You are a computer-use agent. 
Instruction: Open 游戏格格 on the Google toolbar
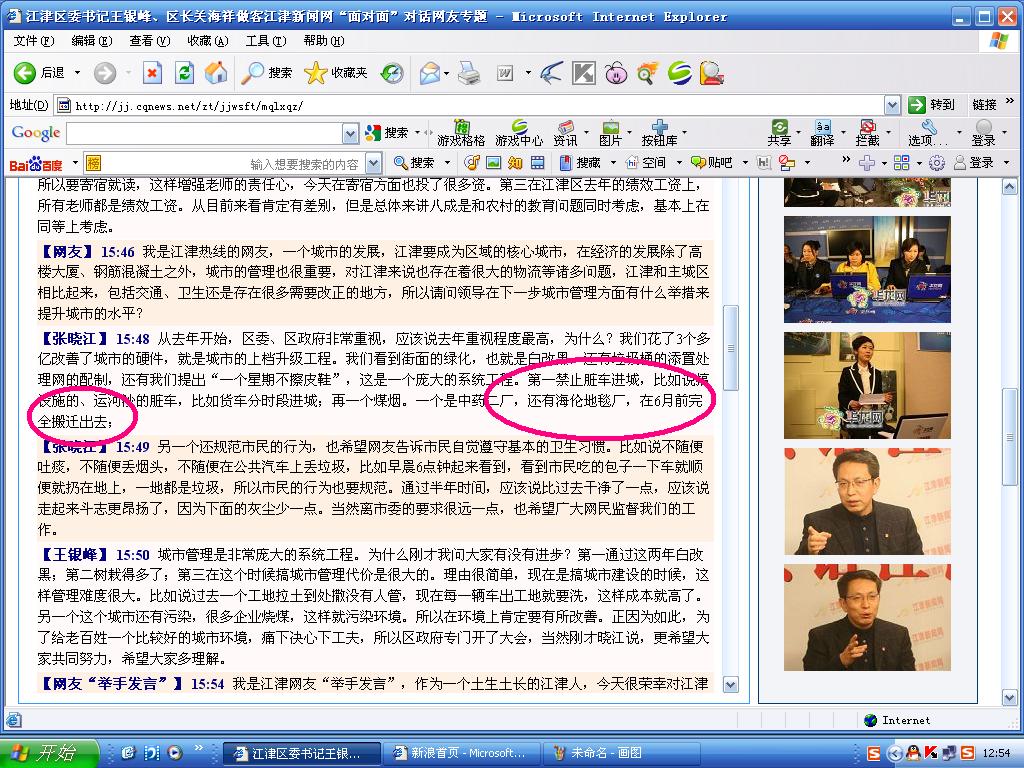point(461,133)
